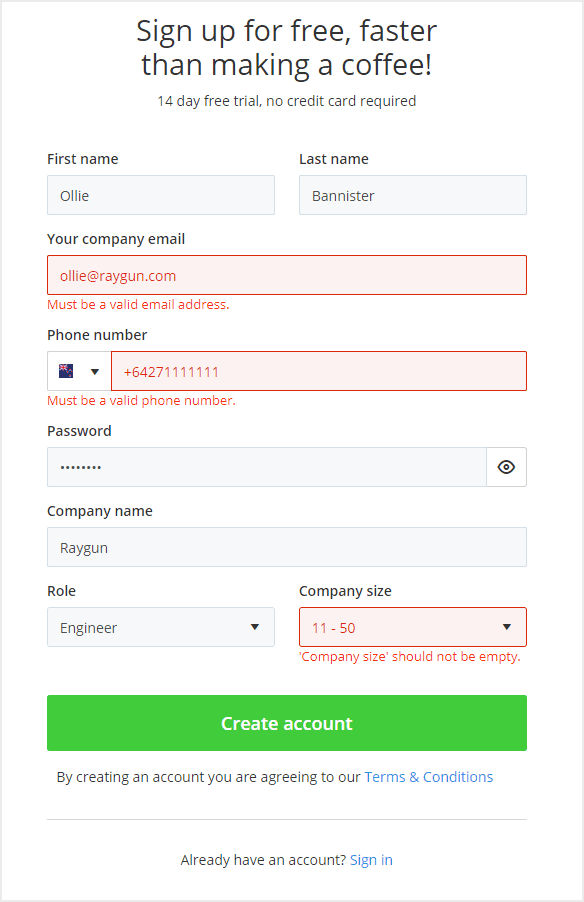Focus the phone number input field
The height and width of the screenshot is (902, 584).
pos(320,371)
